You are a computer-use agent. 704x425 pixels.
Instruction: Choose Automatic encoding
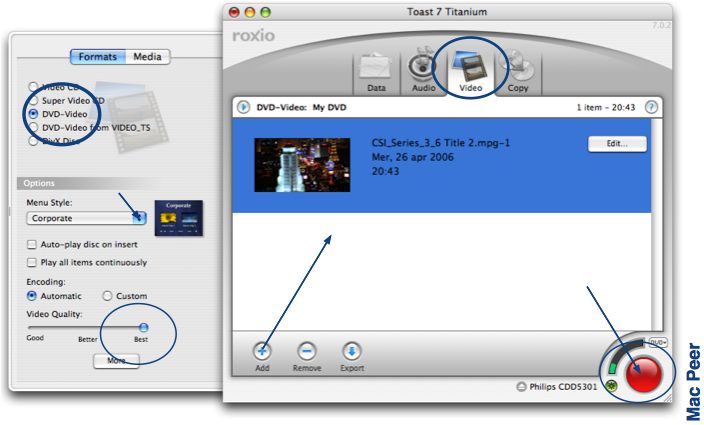click(31, 296)
